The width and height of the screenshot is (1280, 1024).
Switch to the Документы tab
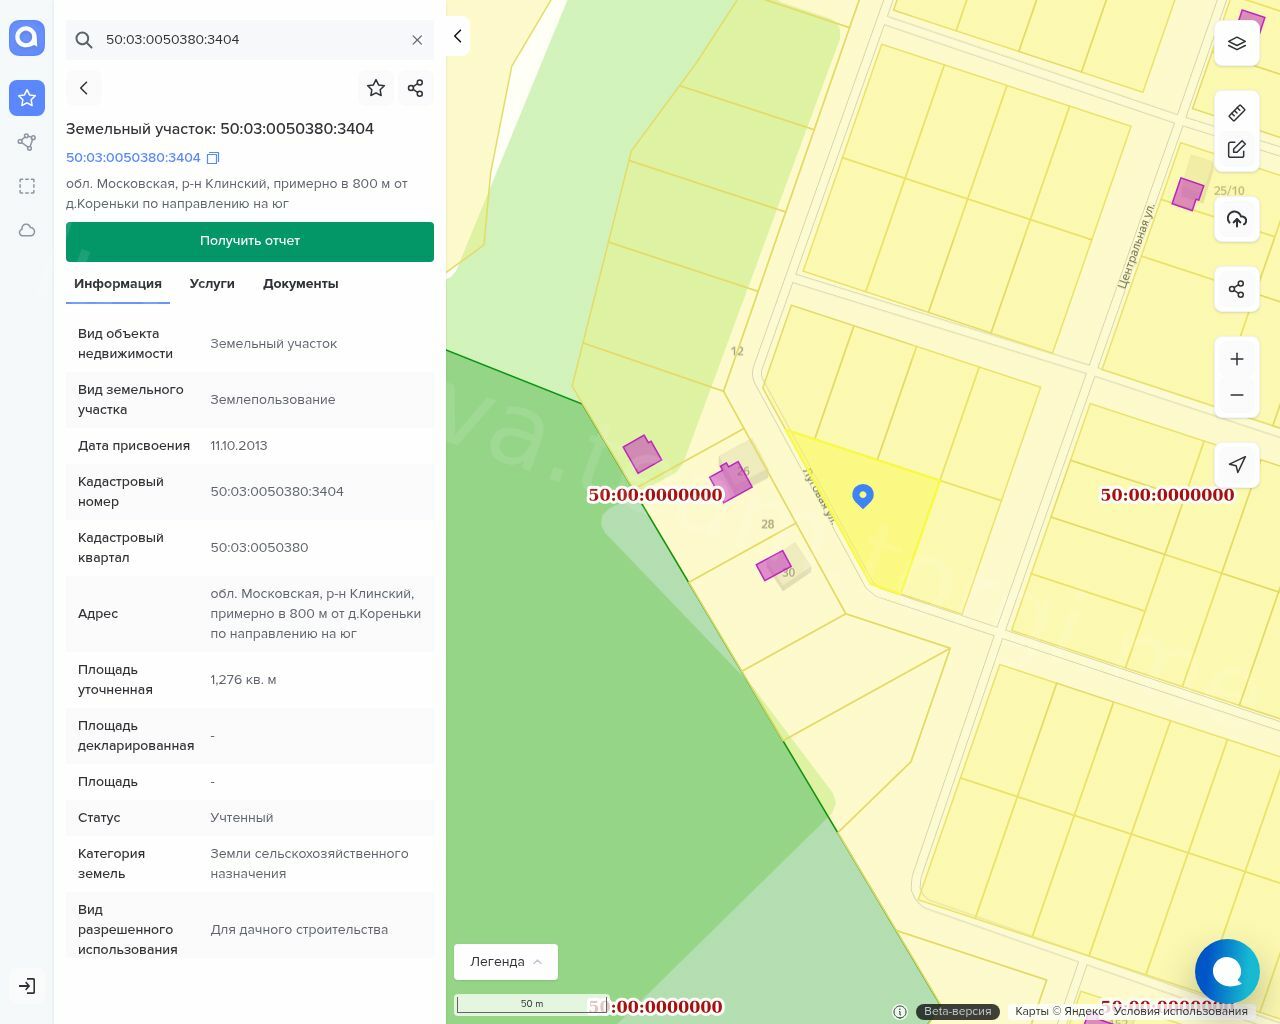300,284
